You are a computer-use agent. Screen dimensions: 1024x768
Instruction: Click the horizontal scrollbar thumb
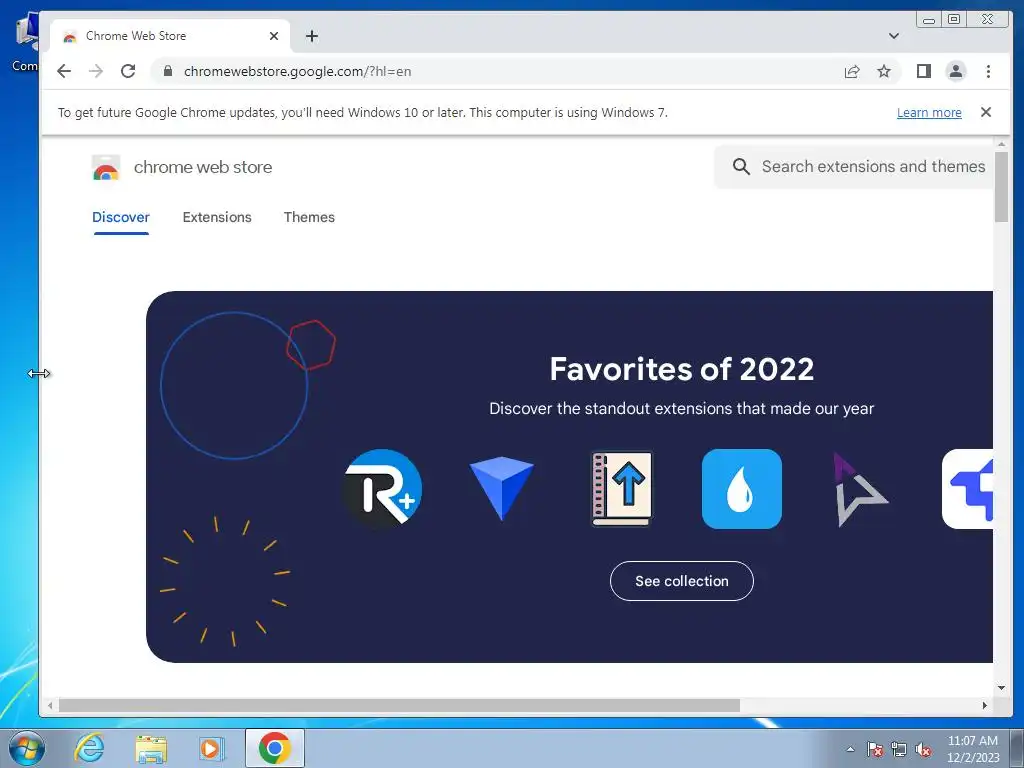(399, 705)
